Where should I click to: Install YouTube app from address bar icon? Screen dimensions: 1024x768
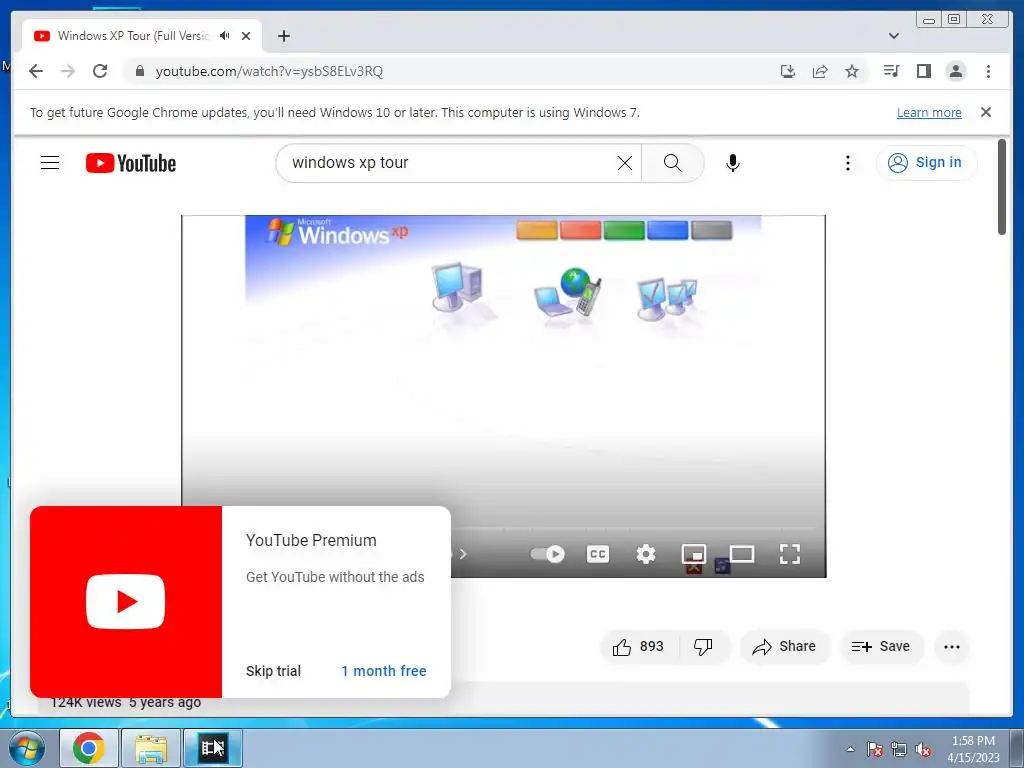pyautogui.click(x=788, y=71)
